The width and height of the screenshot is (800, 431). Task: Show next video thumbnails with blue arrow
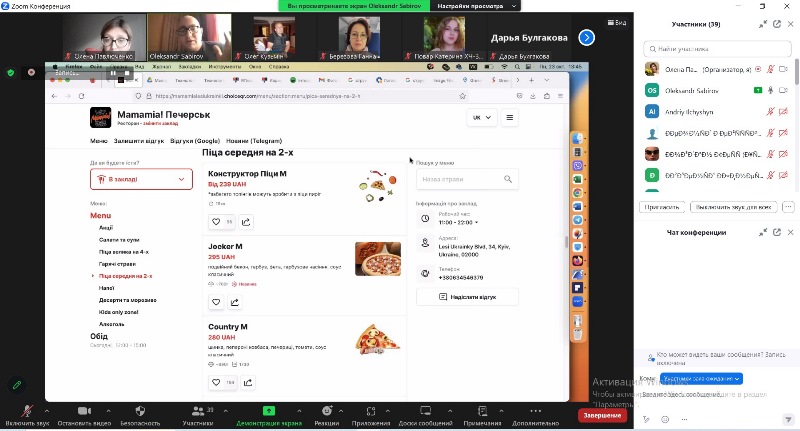point(587,38)
